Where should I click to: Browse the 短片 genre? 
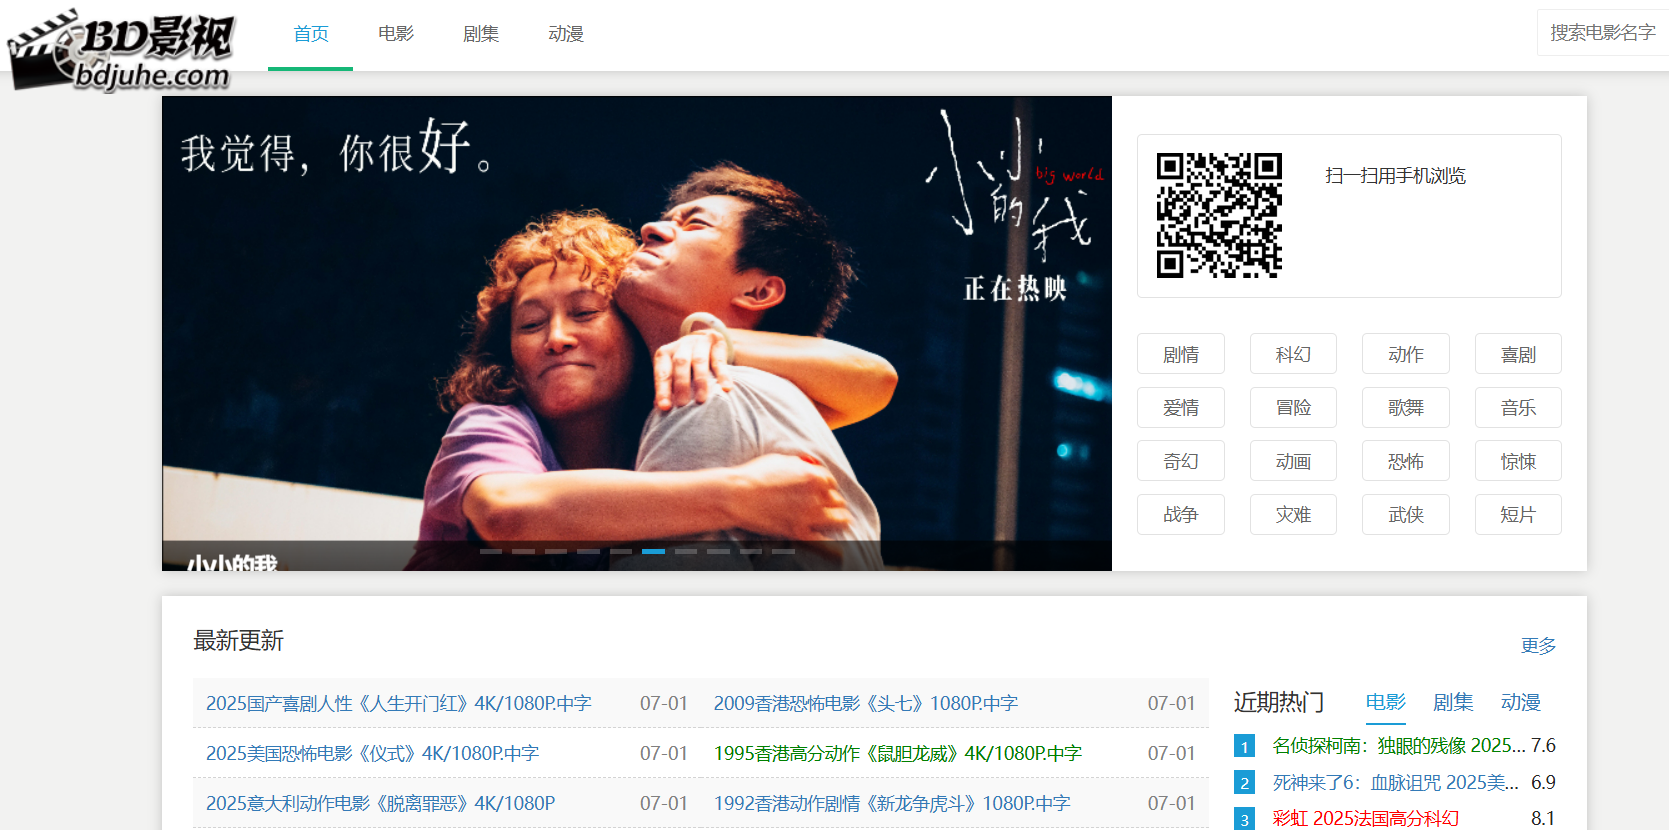1518,514
